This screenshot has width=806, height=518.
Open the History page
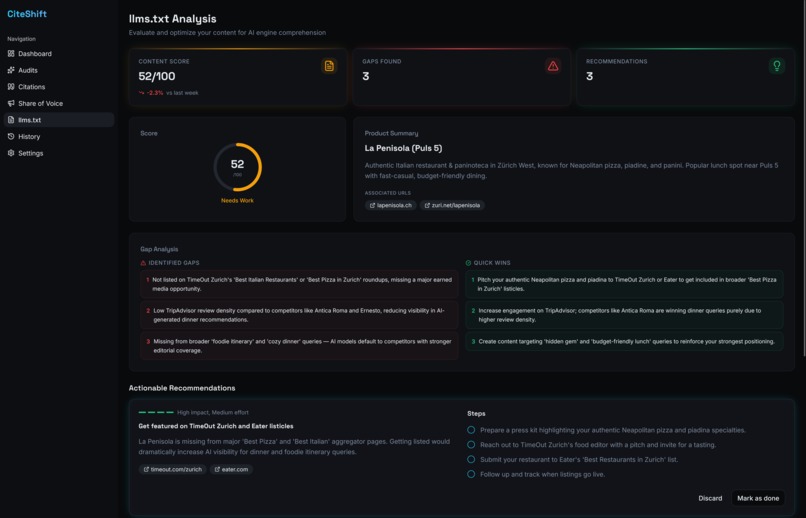[59, 136]
